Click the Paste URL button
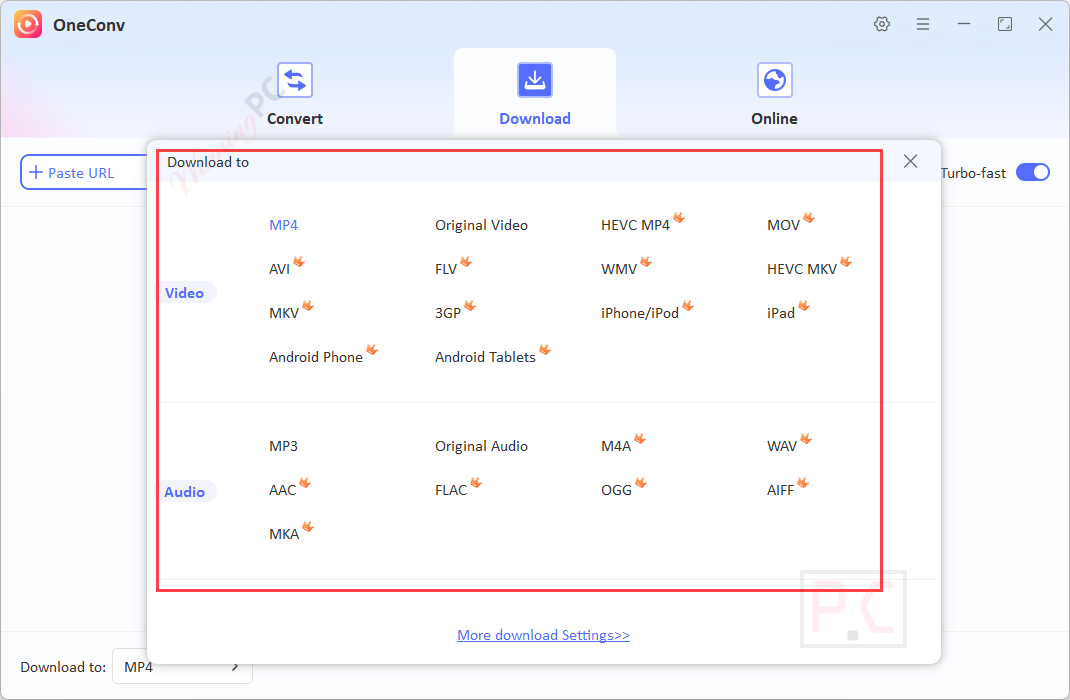This screenshot has width=1070, height=700. pos(83,173)
